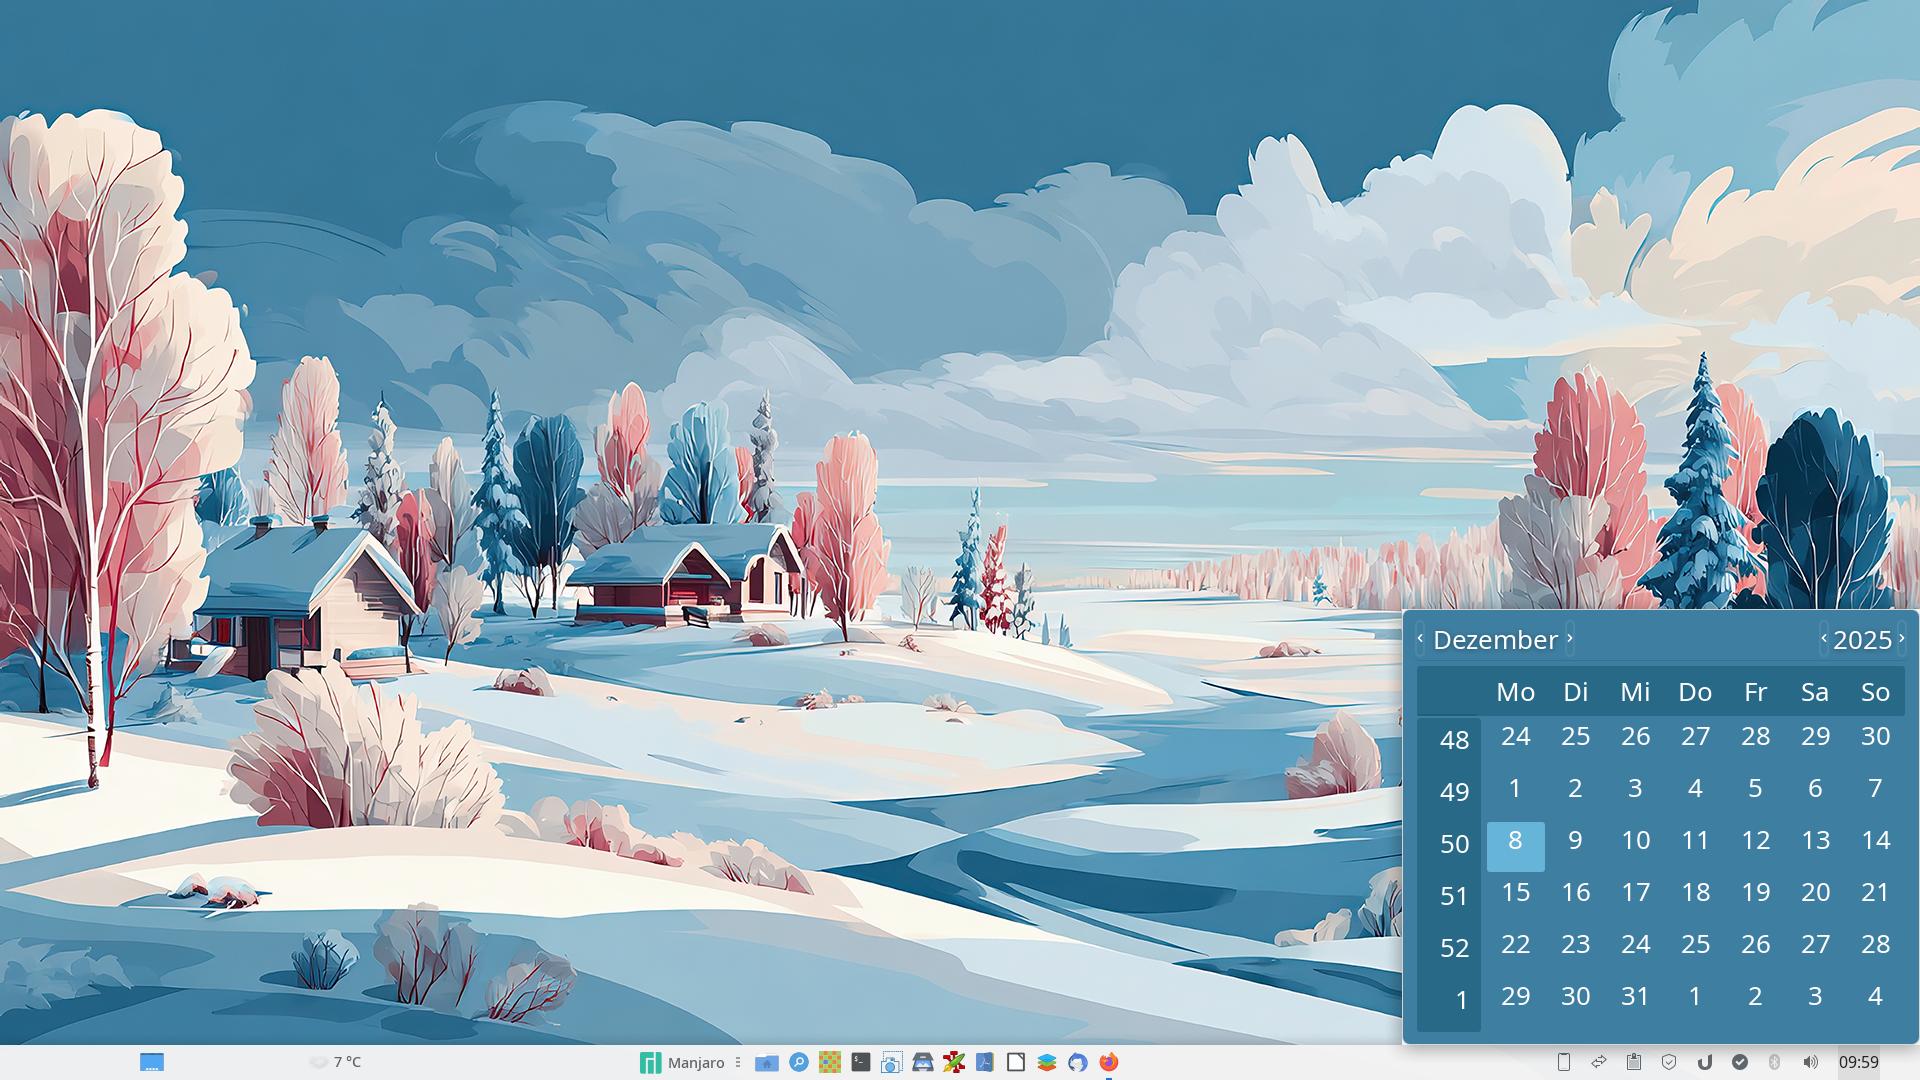Select 24 December in the calendar

click(1635, 944)
